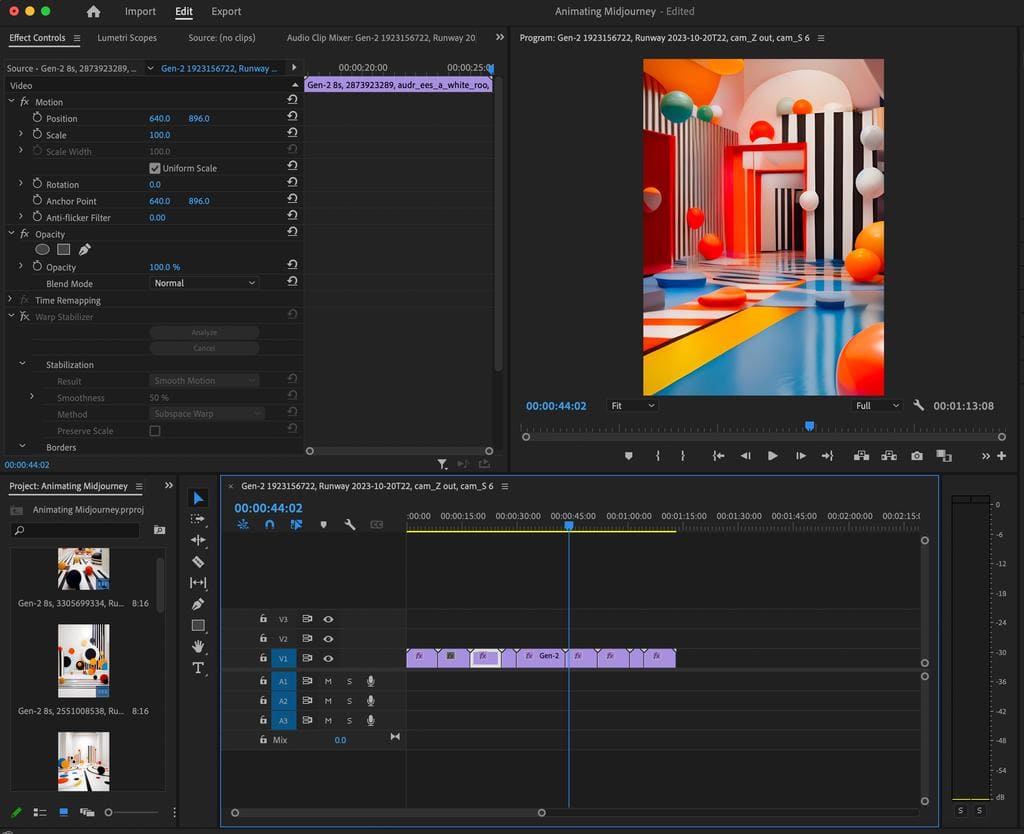The image size is (1024, 834).
Task: Switch to the Lumetri Scopes tab
Action: point(127,38)
